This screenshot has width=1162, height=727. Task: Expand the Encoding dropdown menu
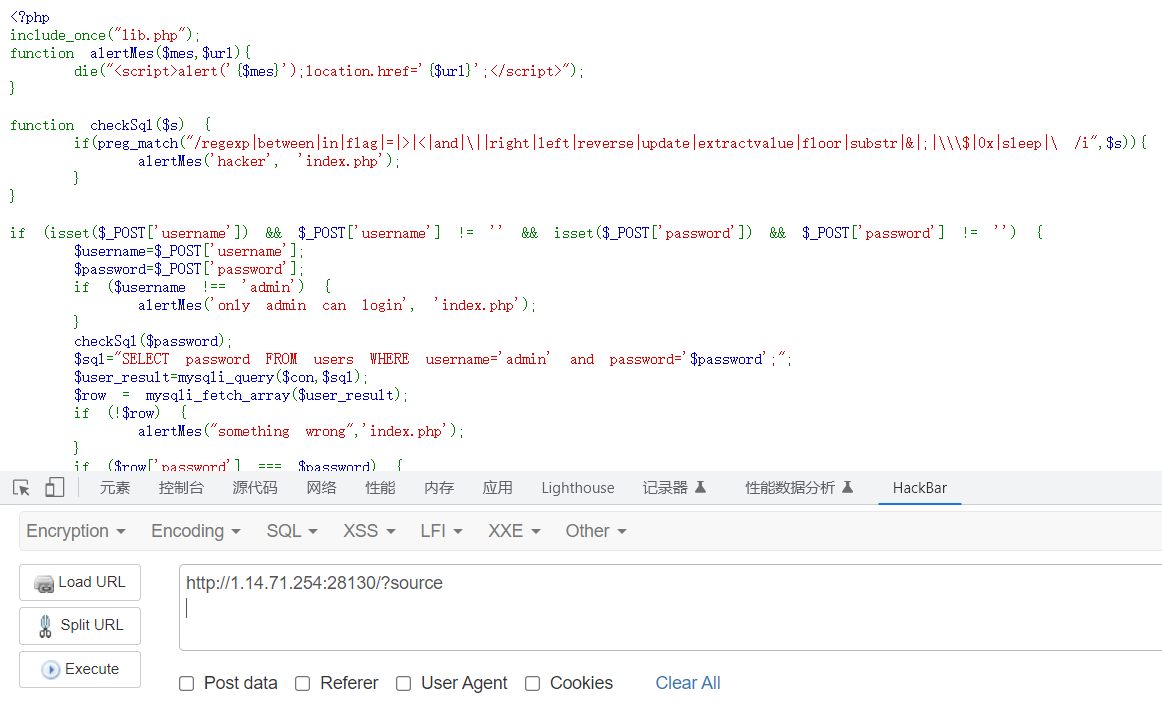[x=196, y=531]
